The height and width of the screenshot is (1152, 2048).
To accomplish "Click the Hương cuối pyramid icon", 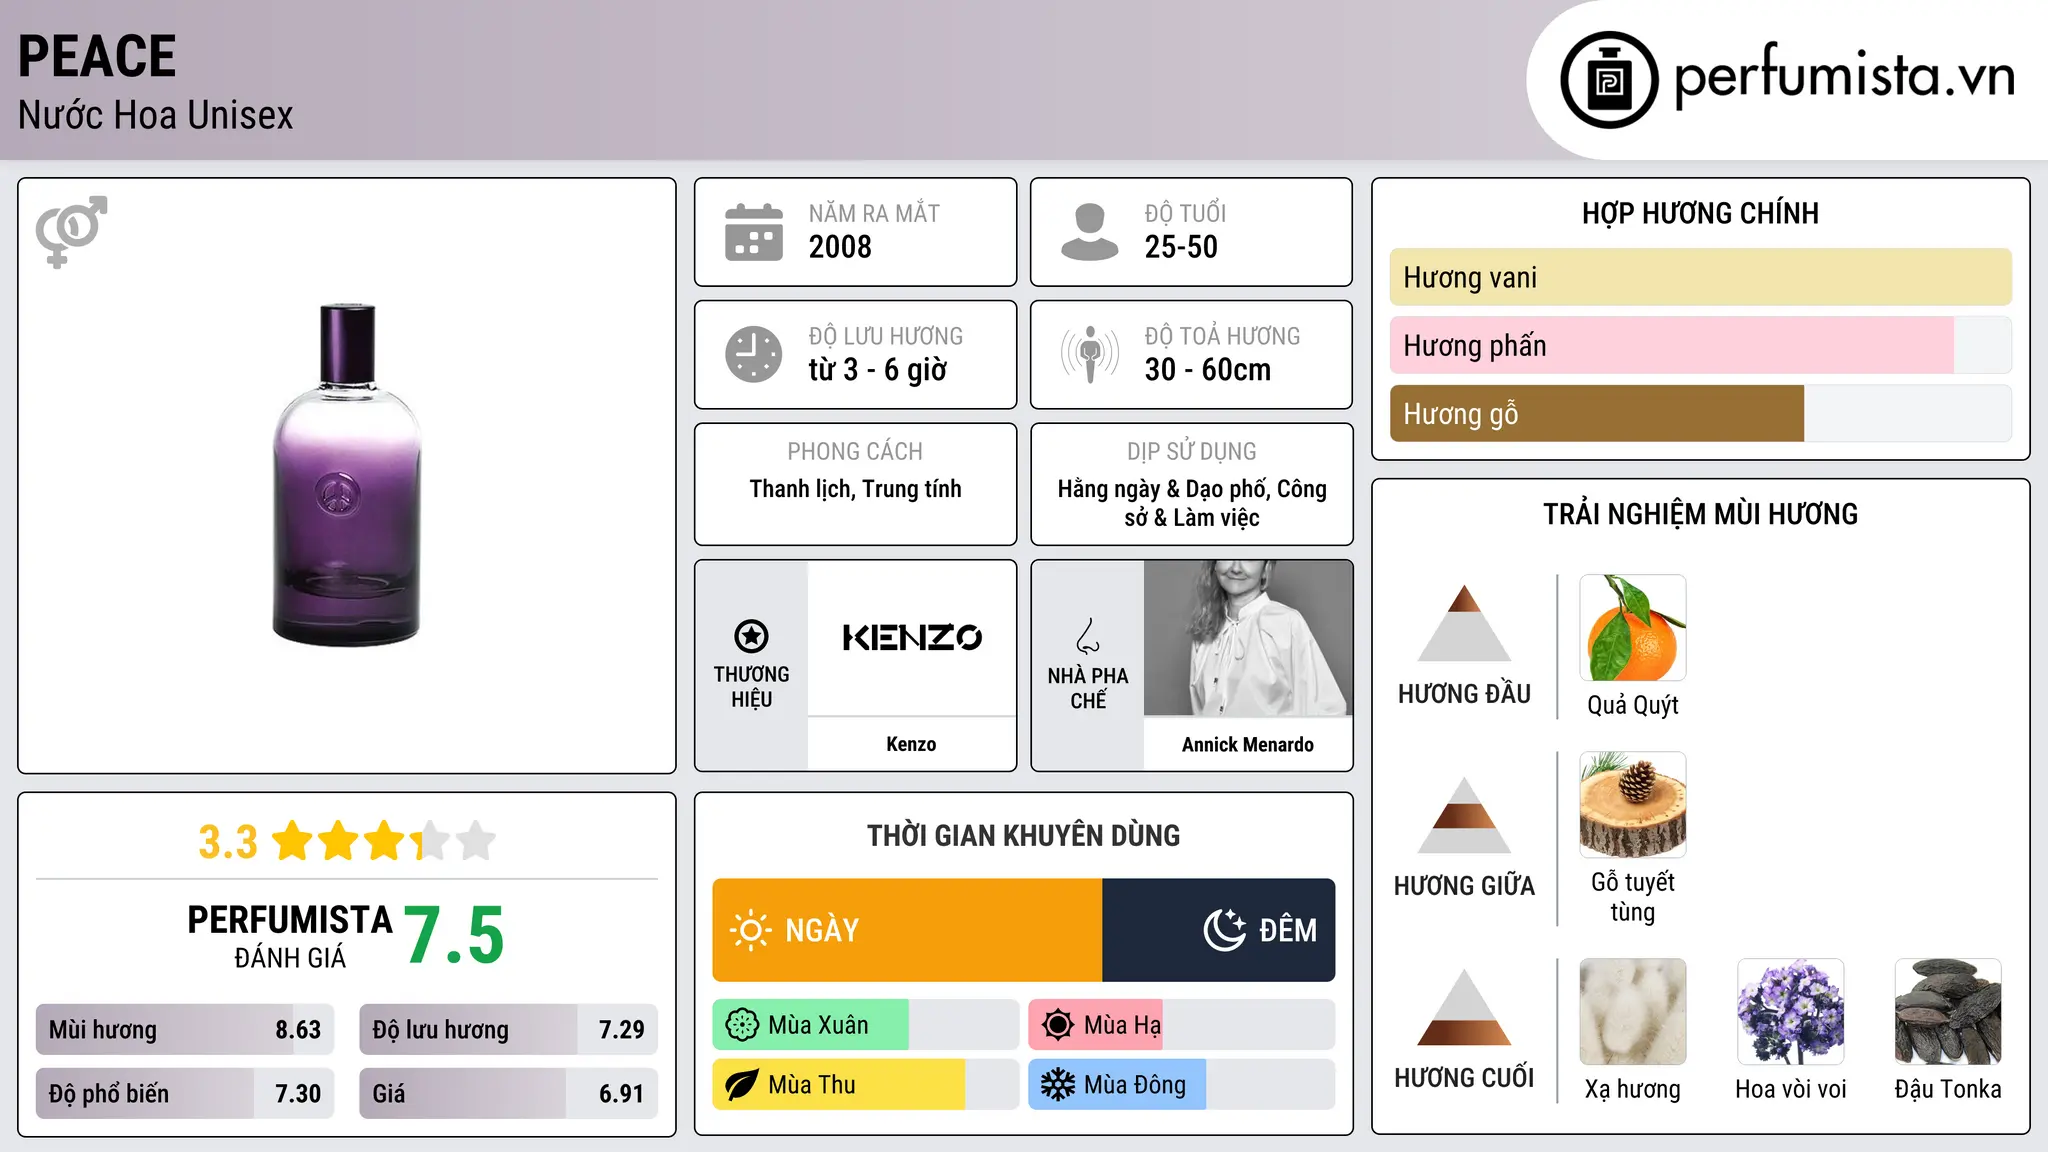I will coord(1464,1007).
